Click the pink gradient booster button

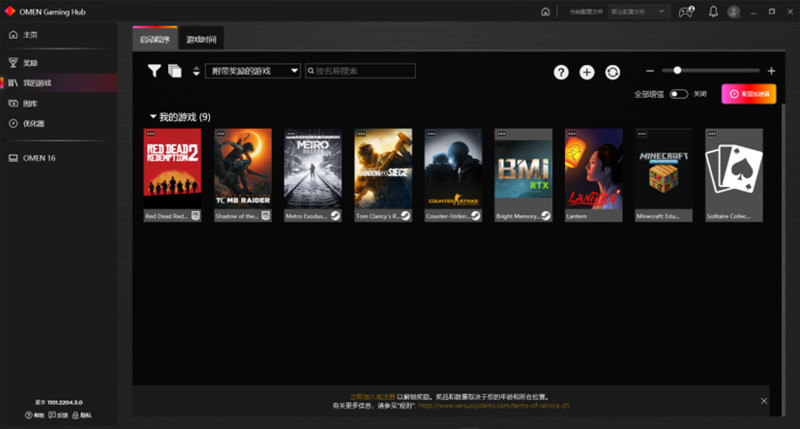(748, 94)
